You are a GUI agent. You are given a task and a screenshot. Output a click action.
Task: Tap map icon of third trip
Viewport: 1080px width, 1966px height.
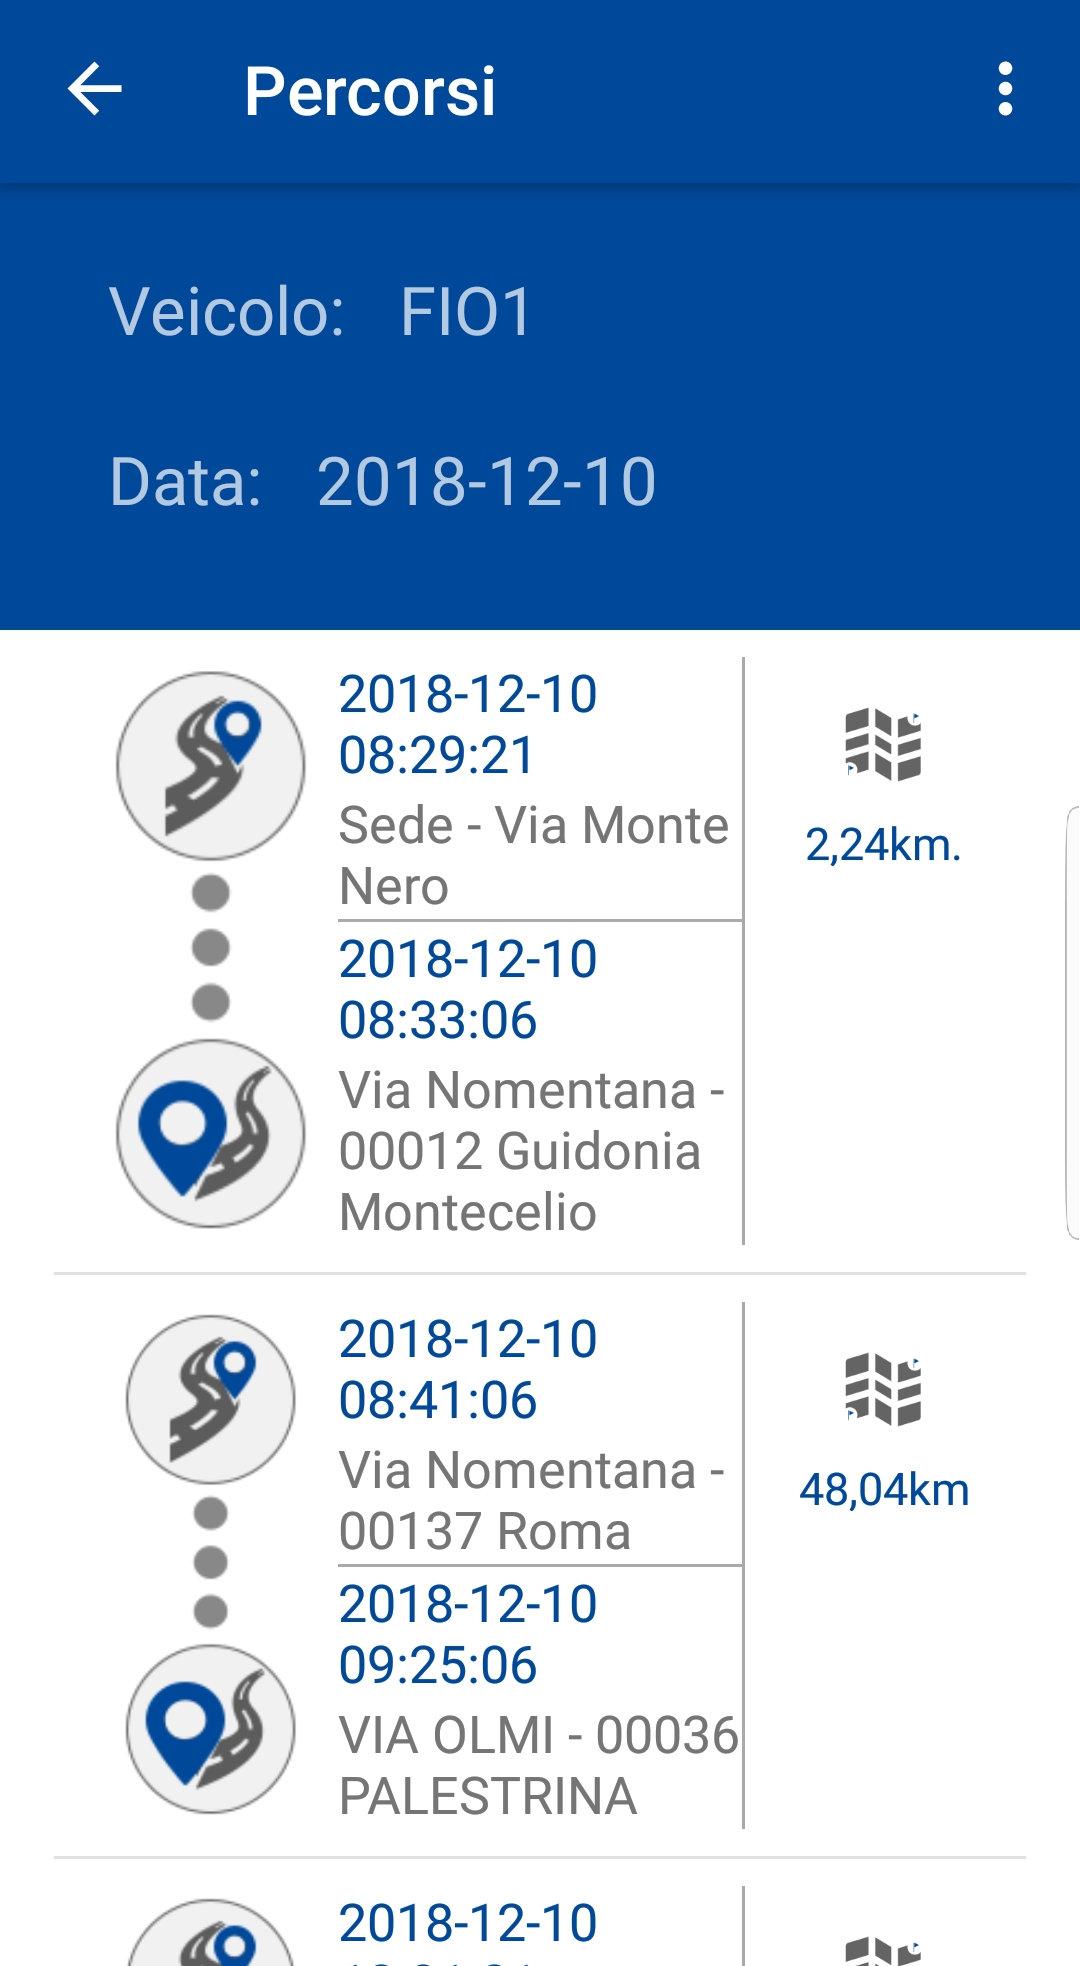point(883,1952)
